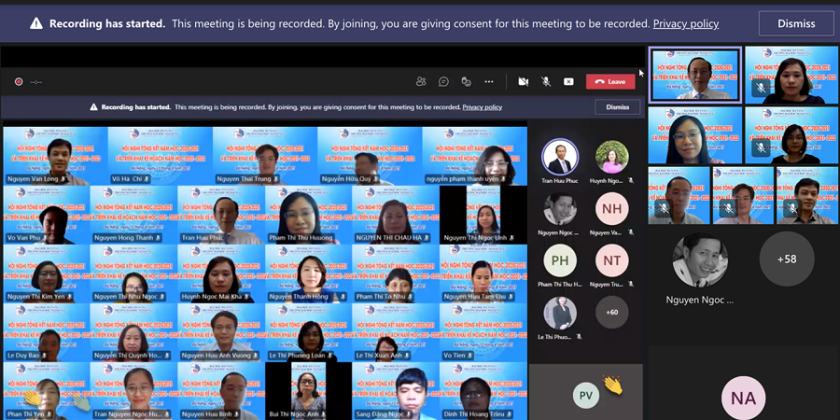
Task: Select the large Nguyen Ngoc ... avatar photo
Action: (700, 260)
